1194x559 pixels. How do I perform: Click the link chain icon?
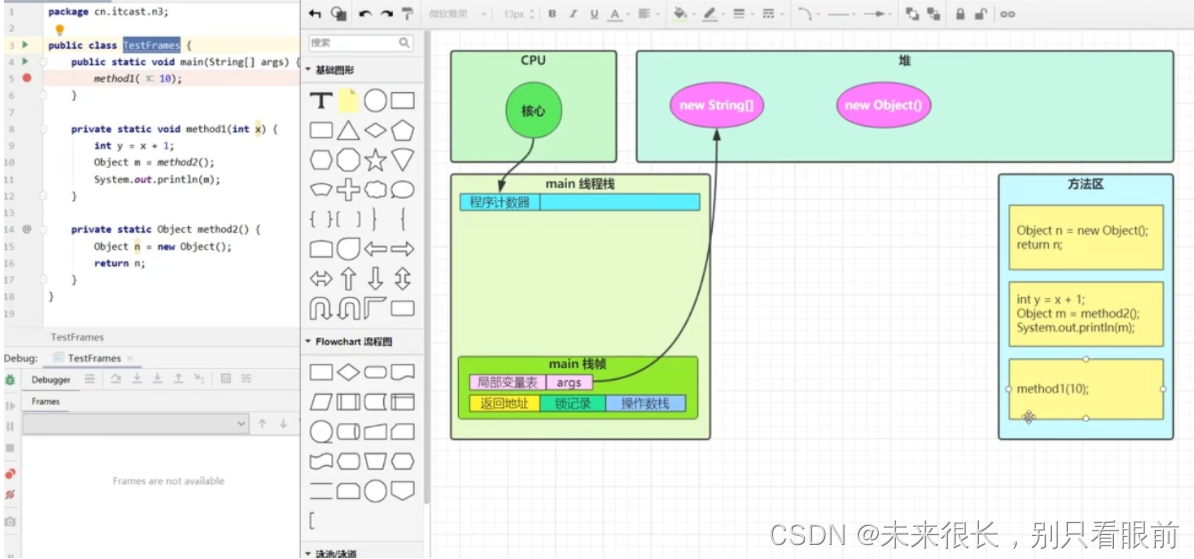tap(1007, 14)
